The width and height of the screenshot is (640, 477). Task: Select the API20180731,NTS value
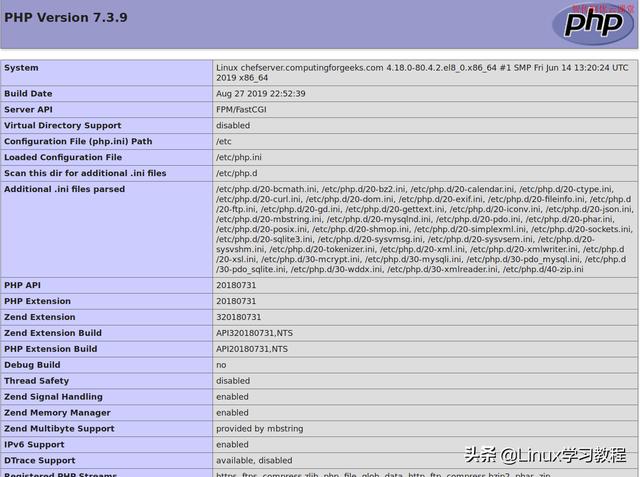tap(252, 348)
